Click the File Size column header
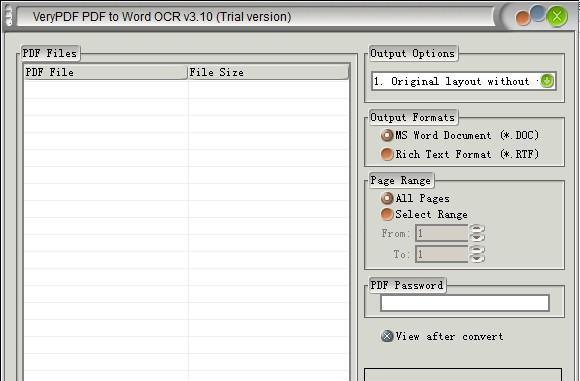This screenshot has width=580, height=381. tap(269, 72)
